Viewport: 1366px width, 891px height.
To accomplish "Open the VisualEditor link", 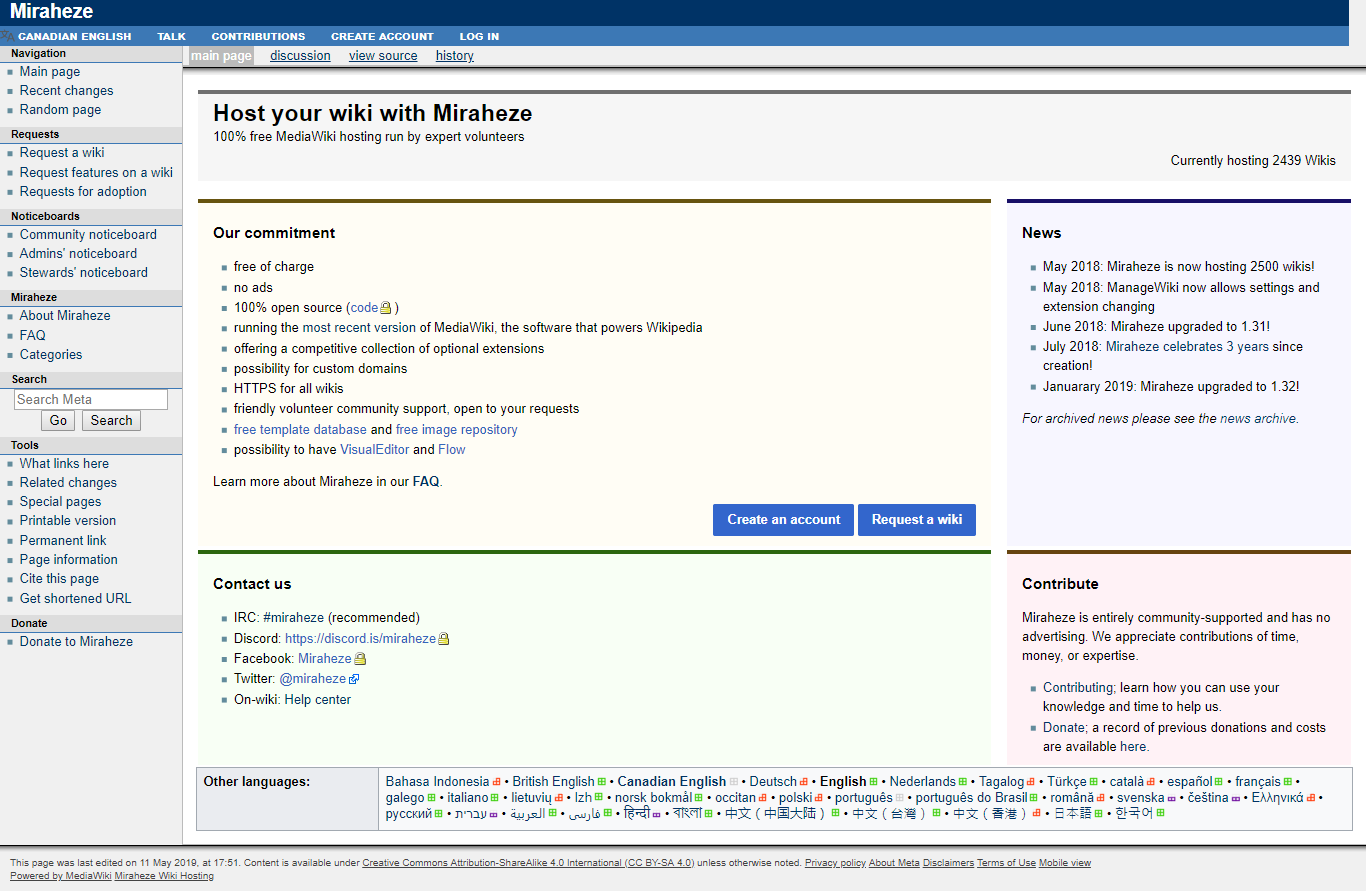I will (375, 450).
